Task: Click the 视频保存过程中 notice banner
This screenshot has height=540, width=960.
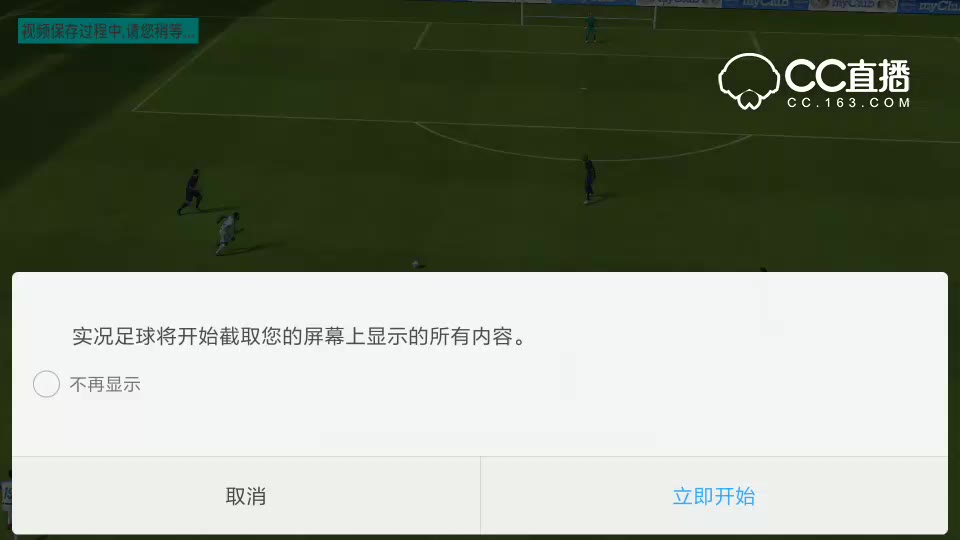Action: point(108,31)
